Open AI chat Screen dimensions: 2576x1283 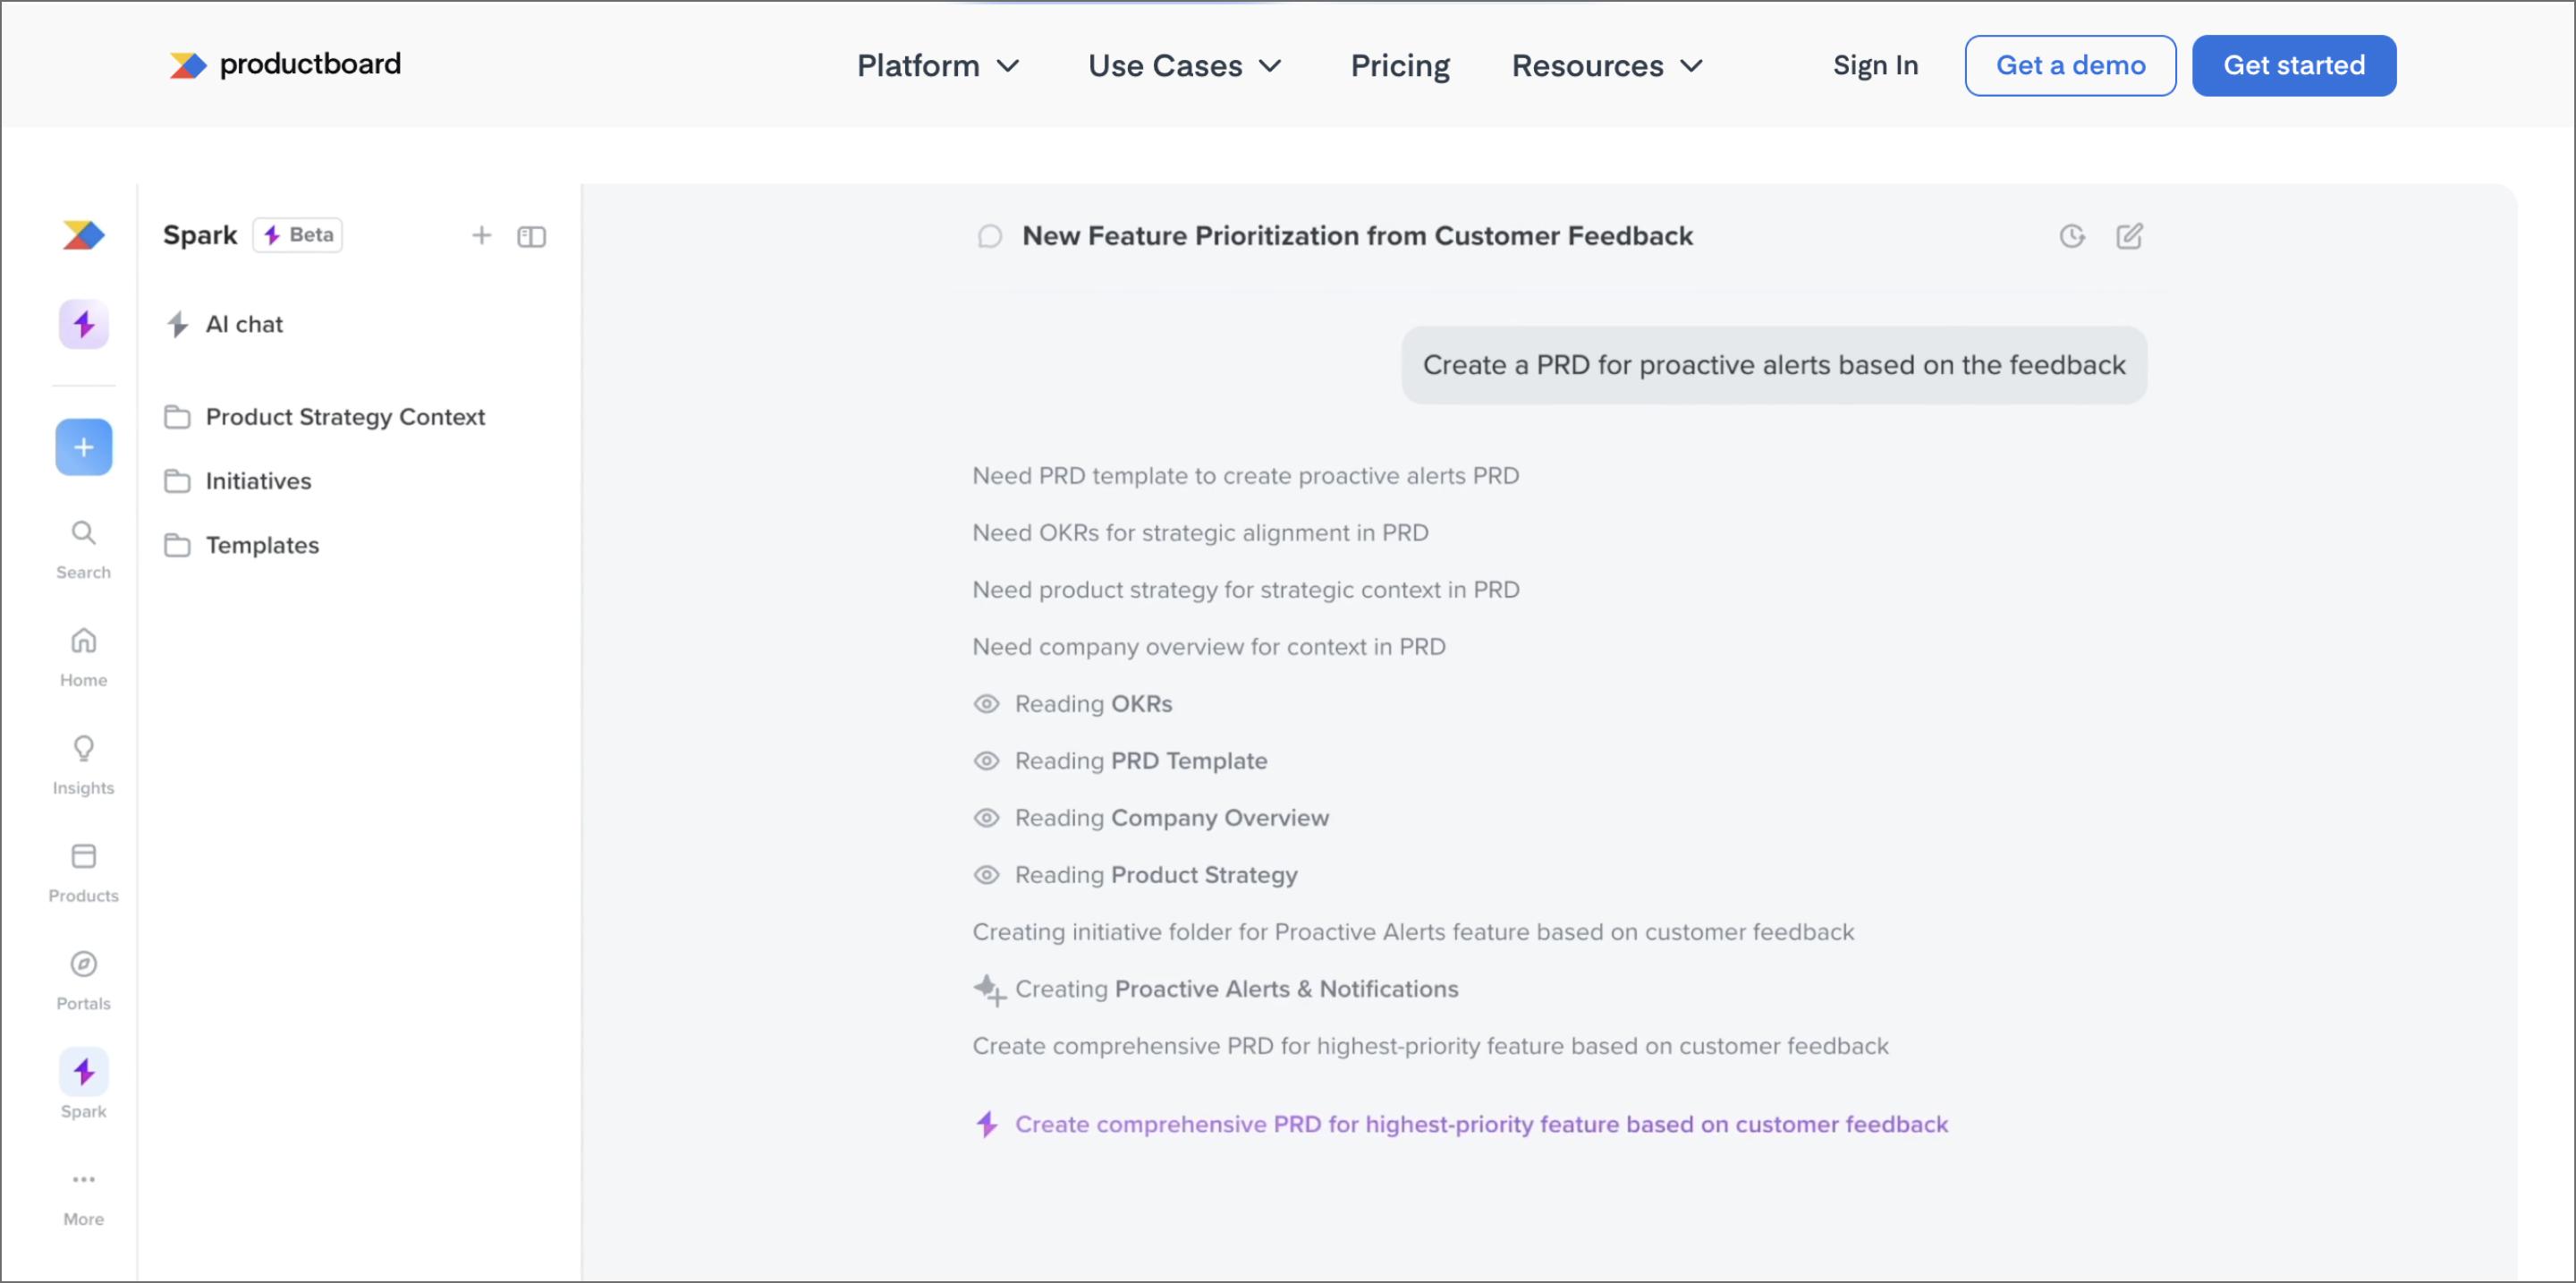tap(225, 324)
